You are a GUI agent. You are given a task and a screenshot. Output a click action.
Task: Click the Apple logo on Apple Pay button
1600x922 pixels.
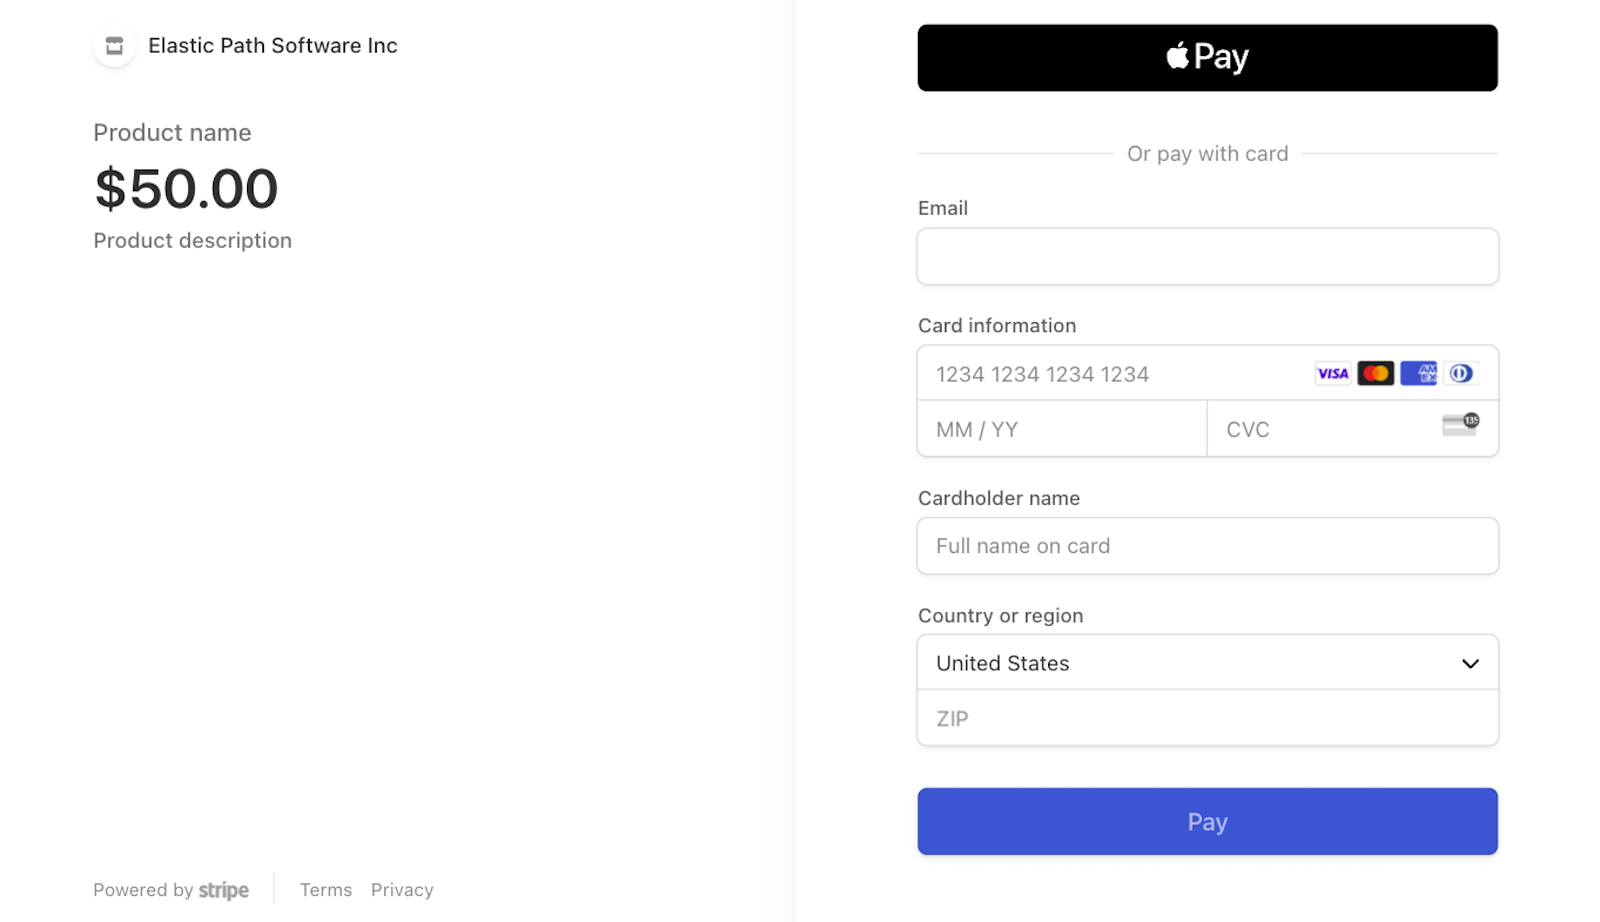(x=1176, y=56)
